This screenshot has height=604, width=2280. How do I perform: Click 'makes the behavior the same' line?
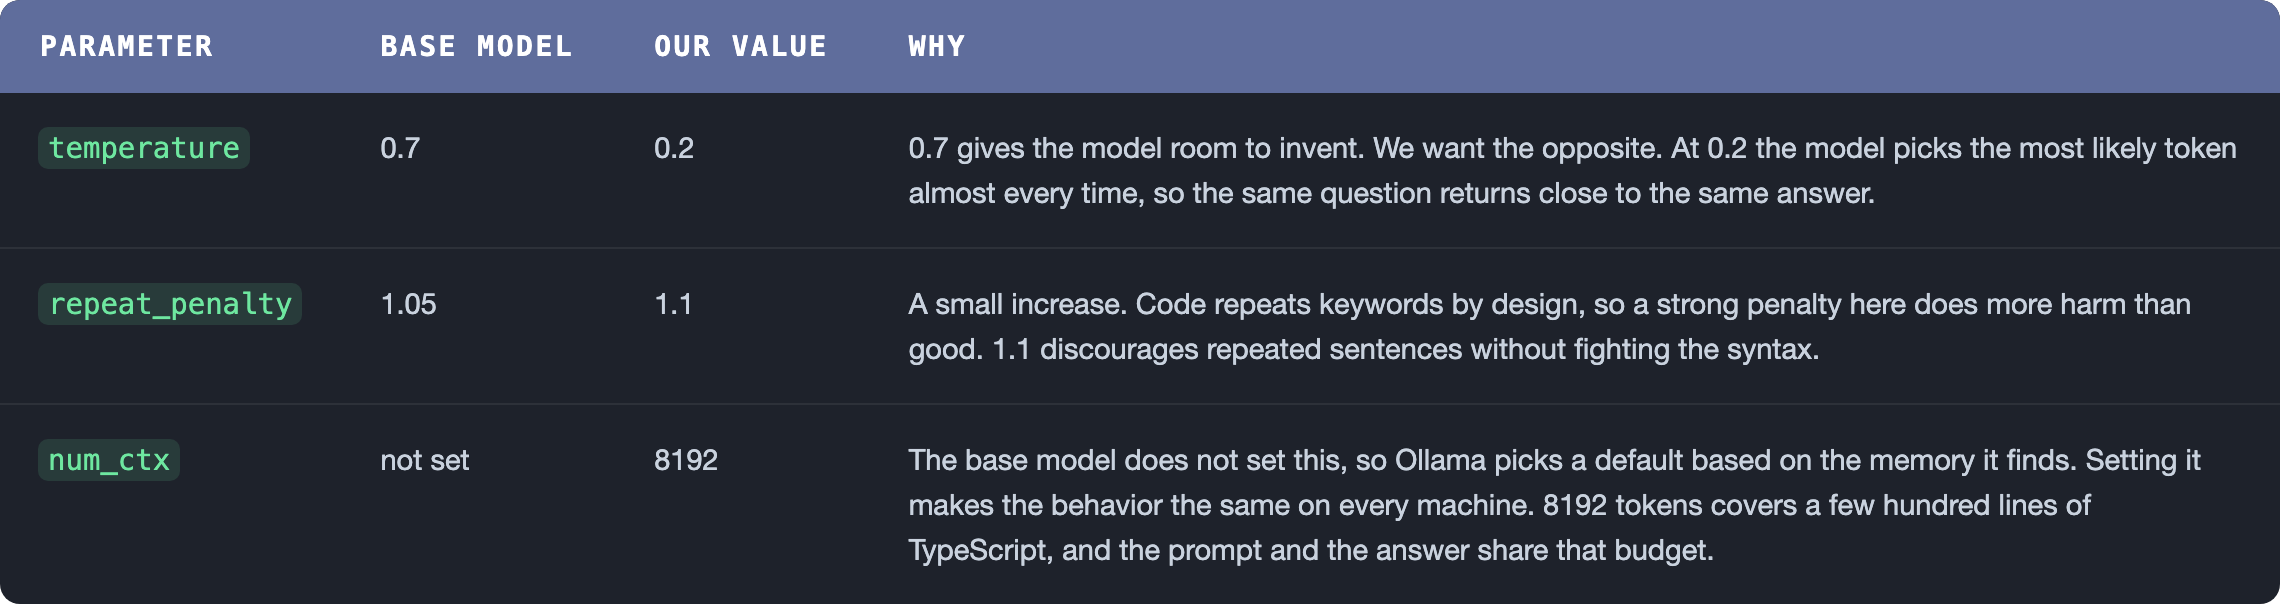tap(1499, 505)
